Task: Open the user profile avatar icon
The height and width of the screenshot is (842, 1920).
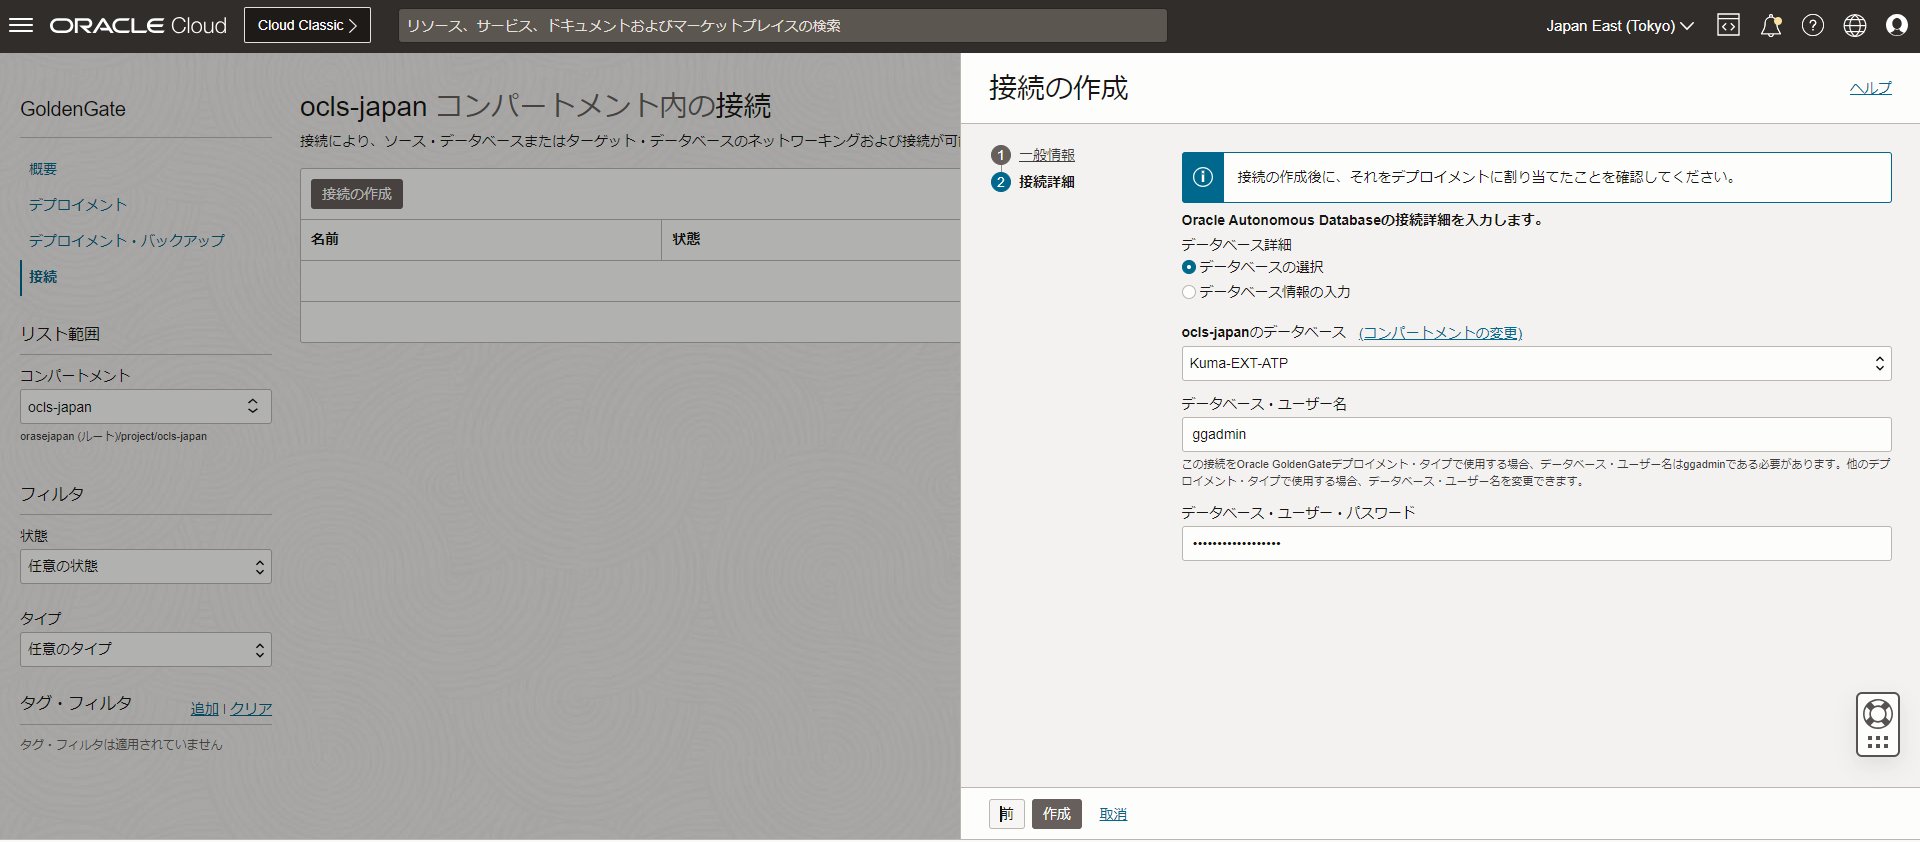Action: click(x=1897, y=26)
